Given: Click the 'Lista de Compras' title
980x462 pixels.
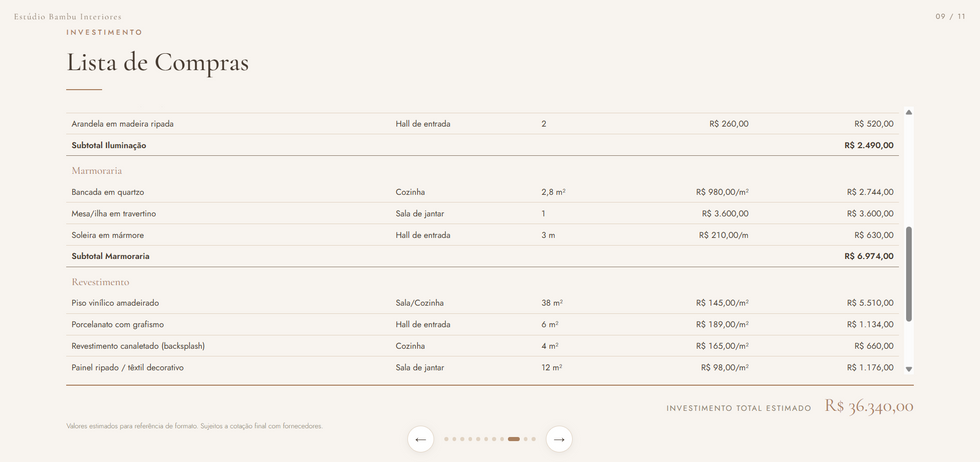Looking at the screenshot, I should (x=158, y=63).
